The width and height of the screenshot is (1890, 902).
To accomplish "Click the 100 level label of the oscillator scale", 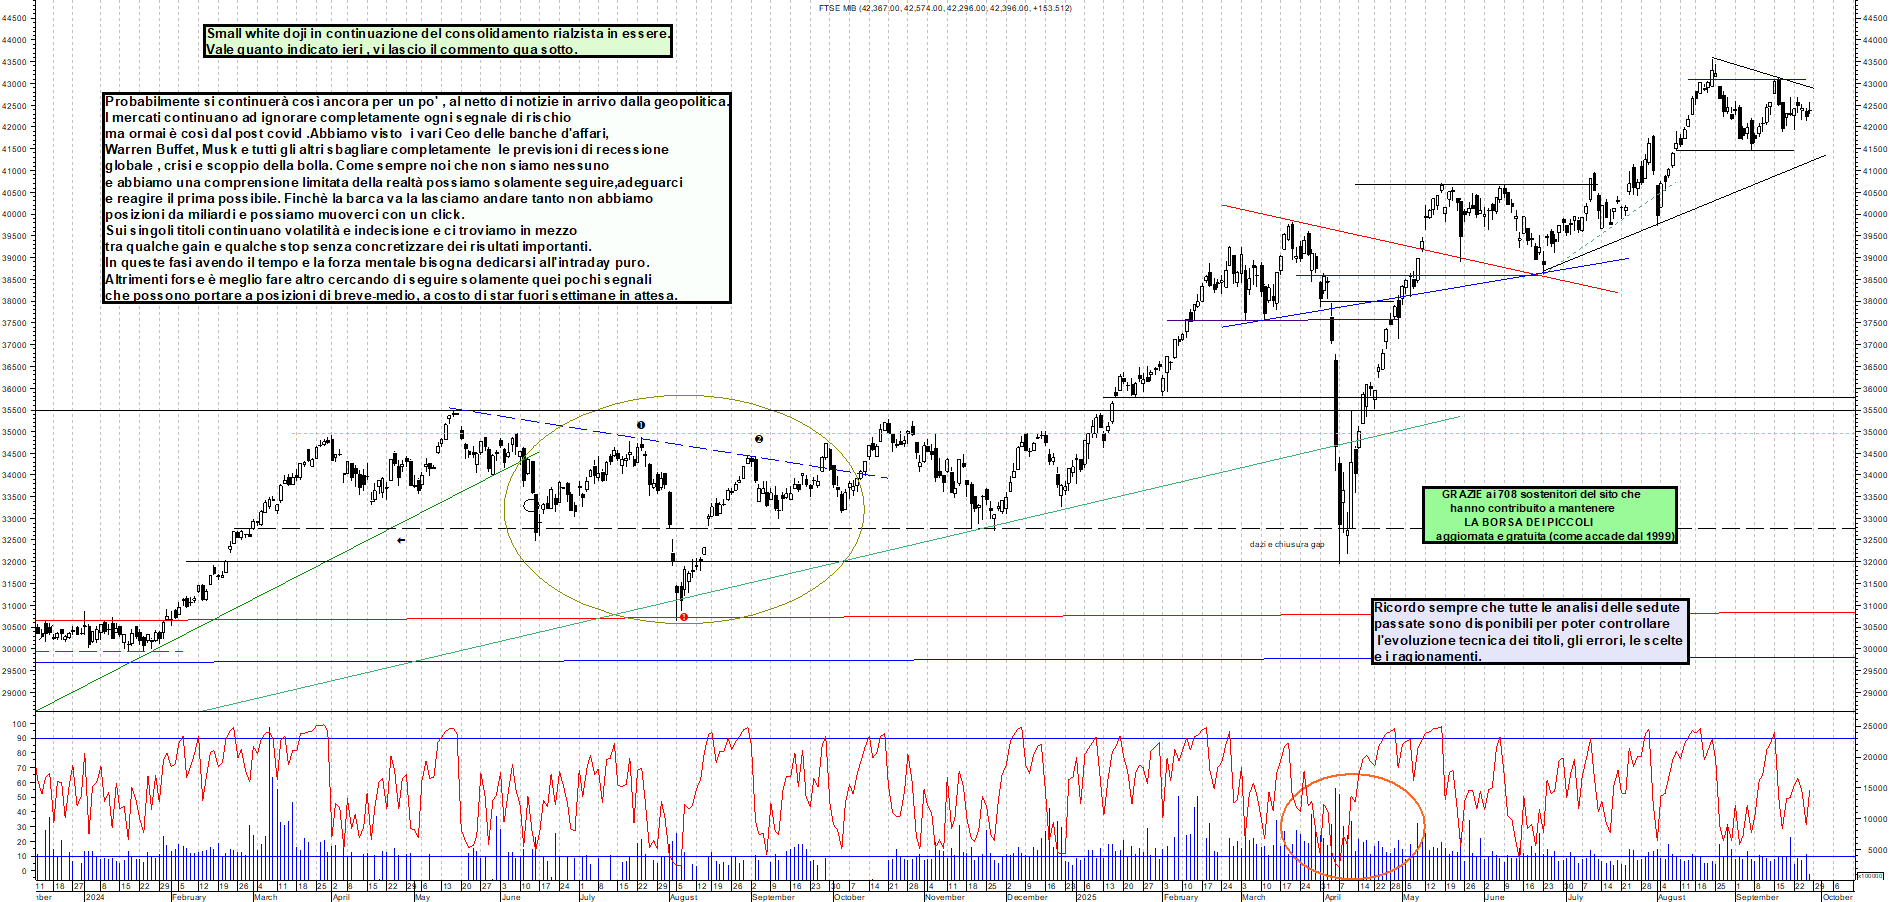I will [x=19, y=724].
